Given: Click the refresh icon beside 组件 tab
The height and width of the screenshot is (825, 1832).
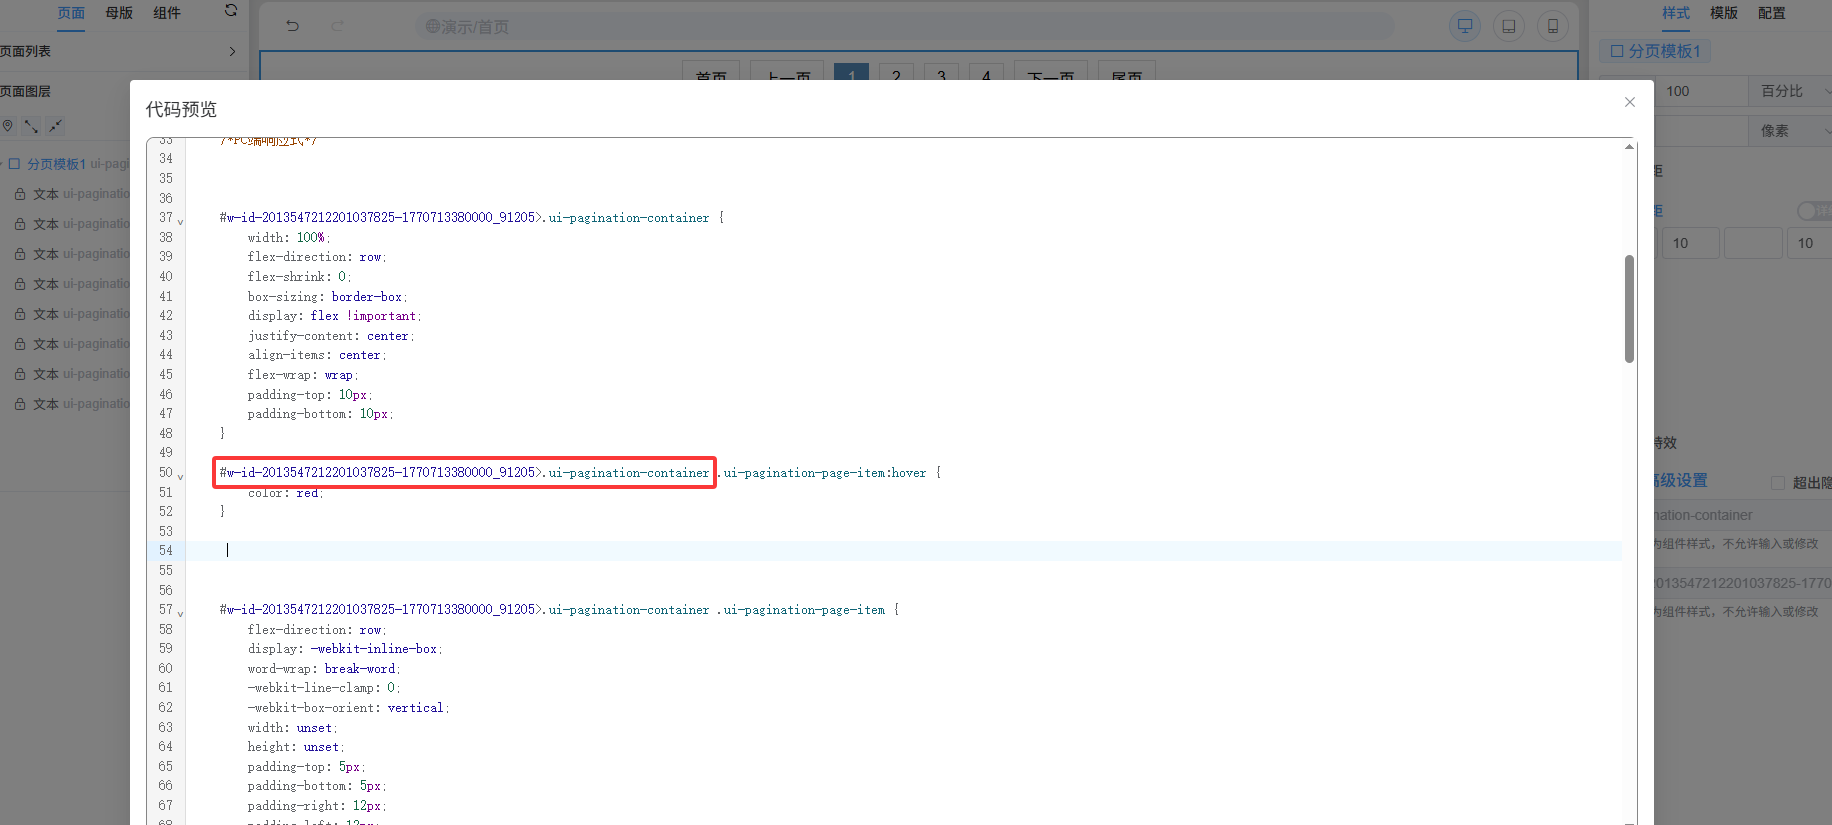Looking at the screenshot, I should (231, 11).
